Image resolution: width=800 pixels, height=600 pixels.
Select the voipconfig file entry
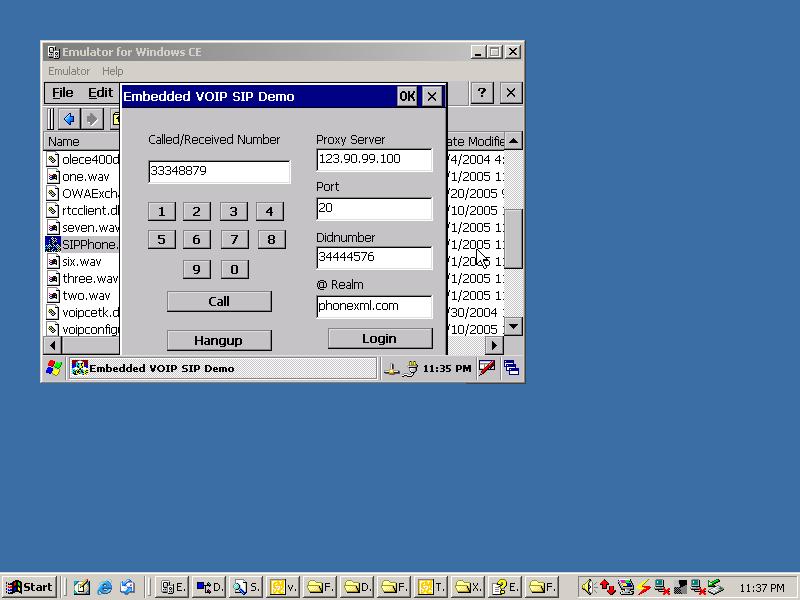[x=83, y=330]
